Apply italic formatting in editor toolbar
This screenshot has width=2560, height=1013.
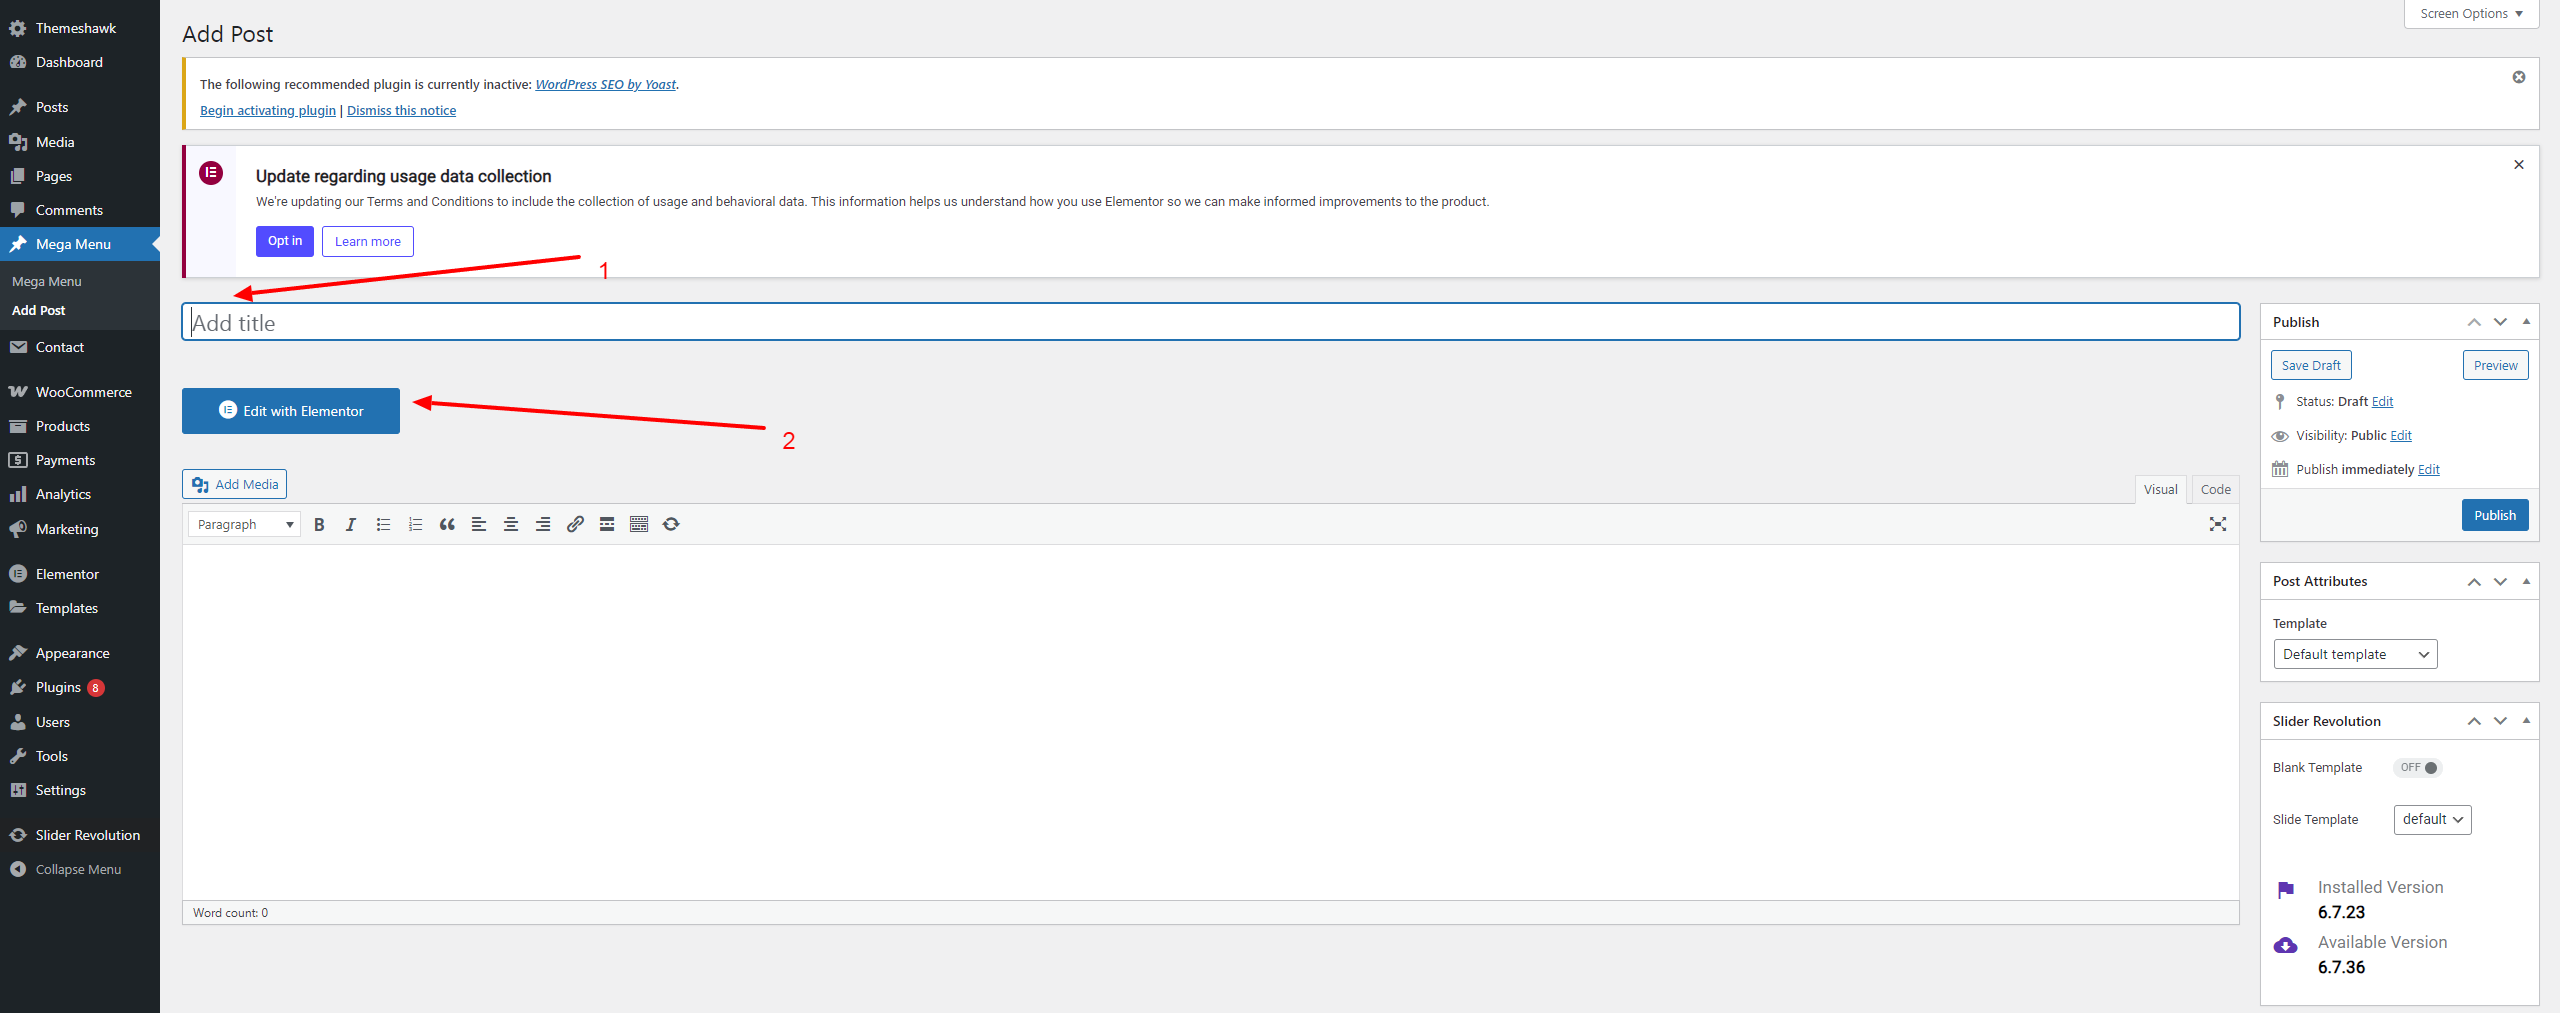(351, 524)
